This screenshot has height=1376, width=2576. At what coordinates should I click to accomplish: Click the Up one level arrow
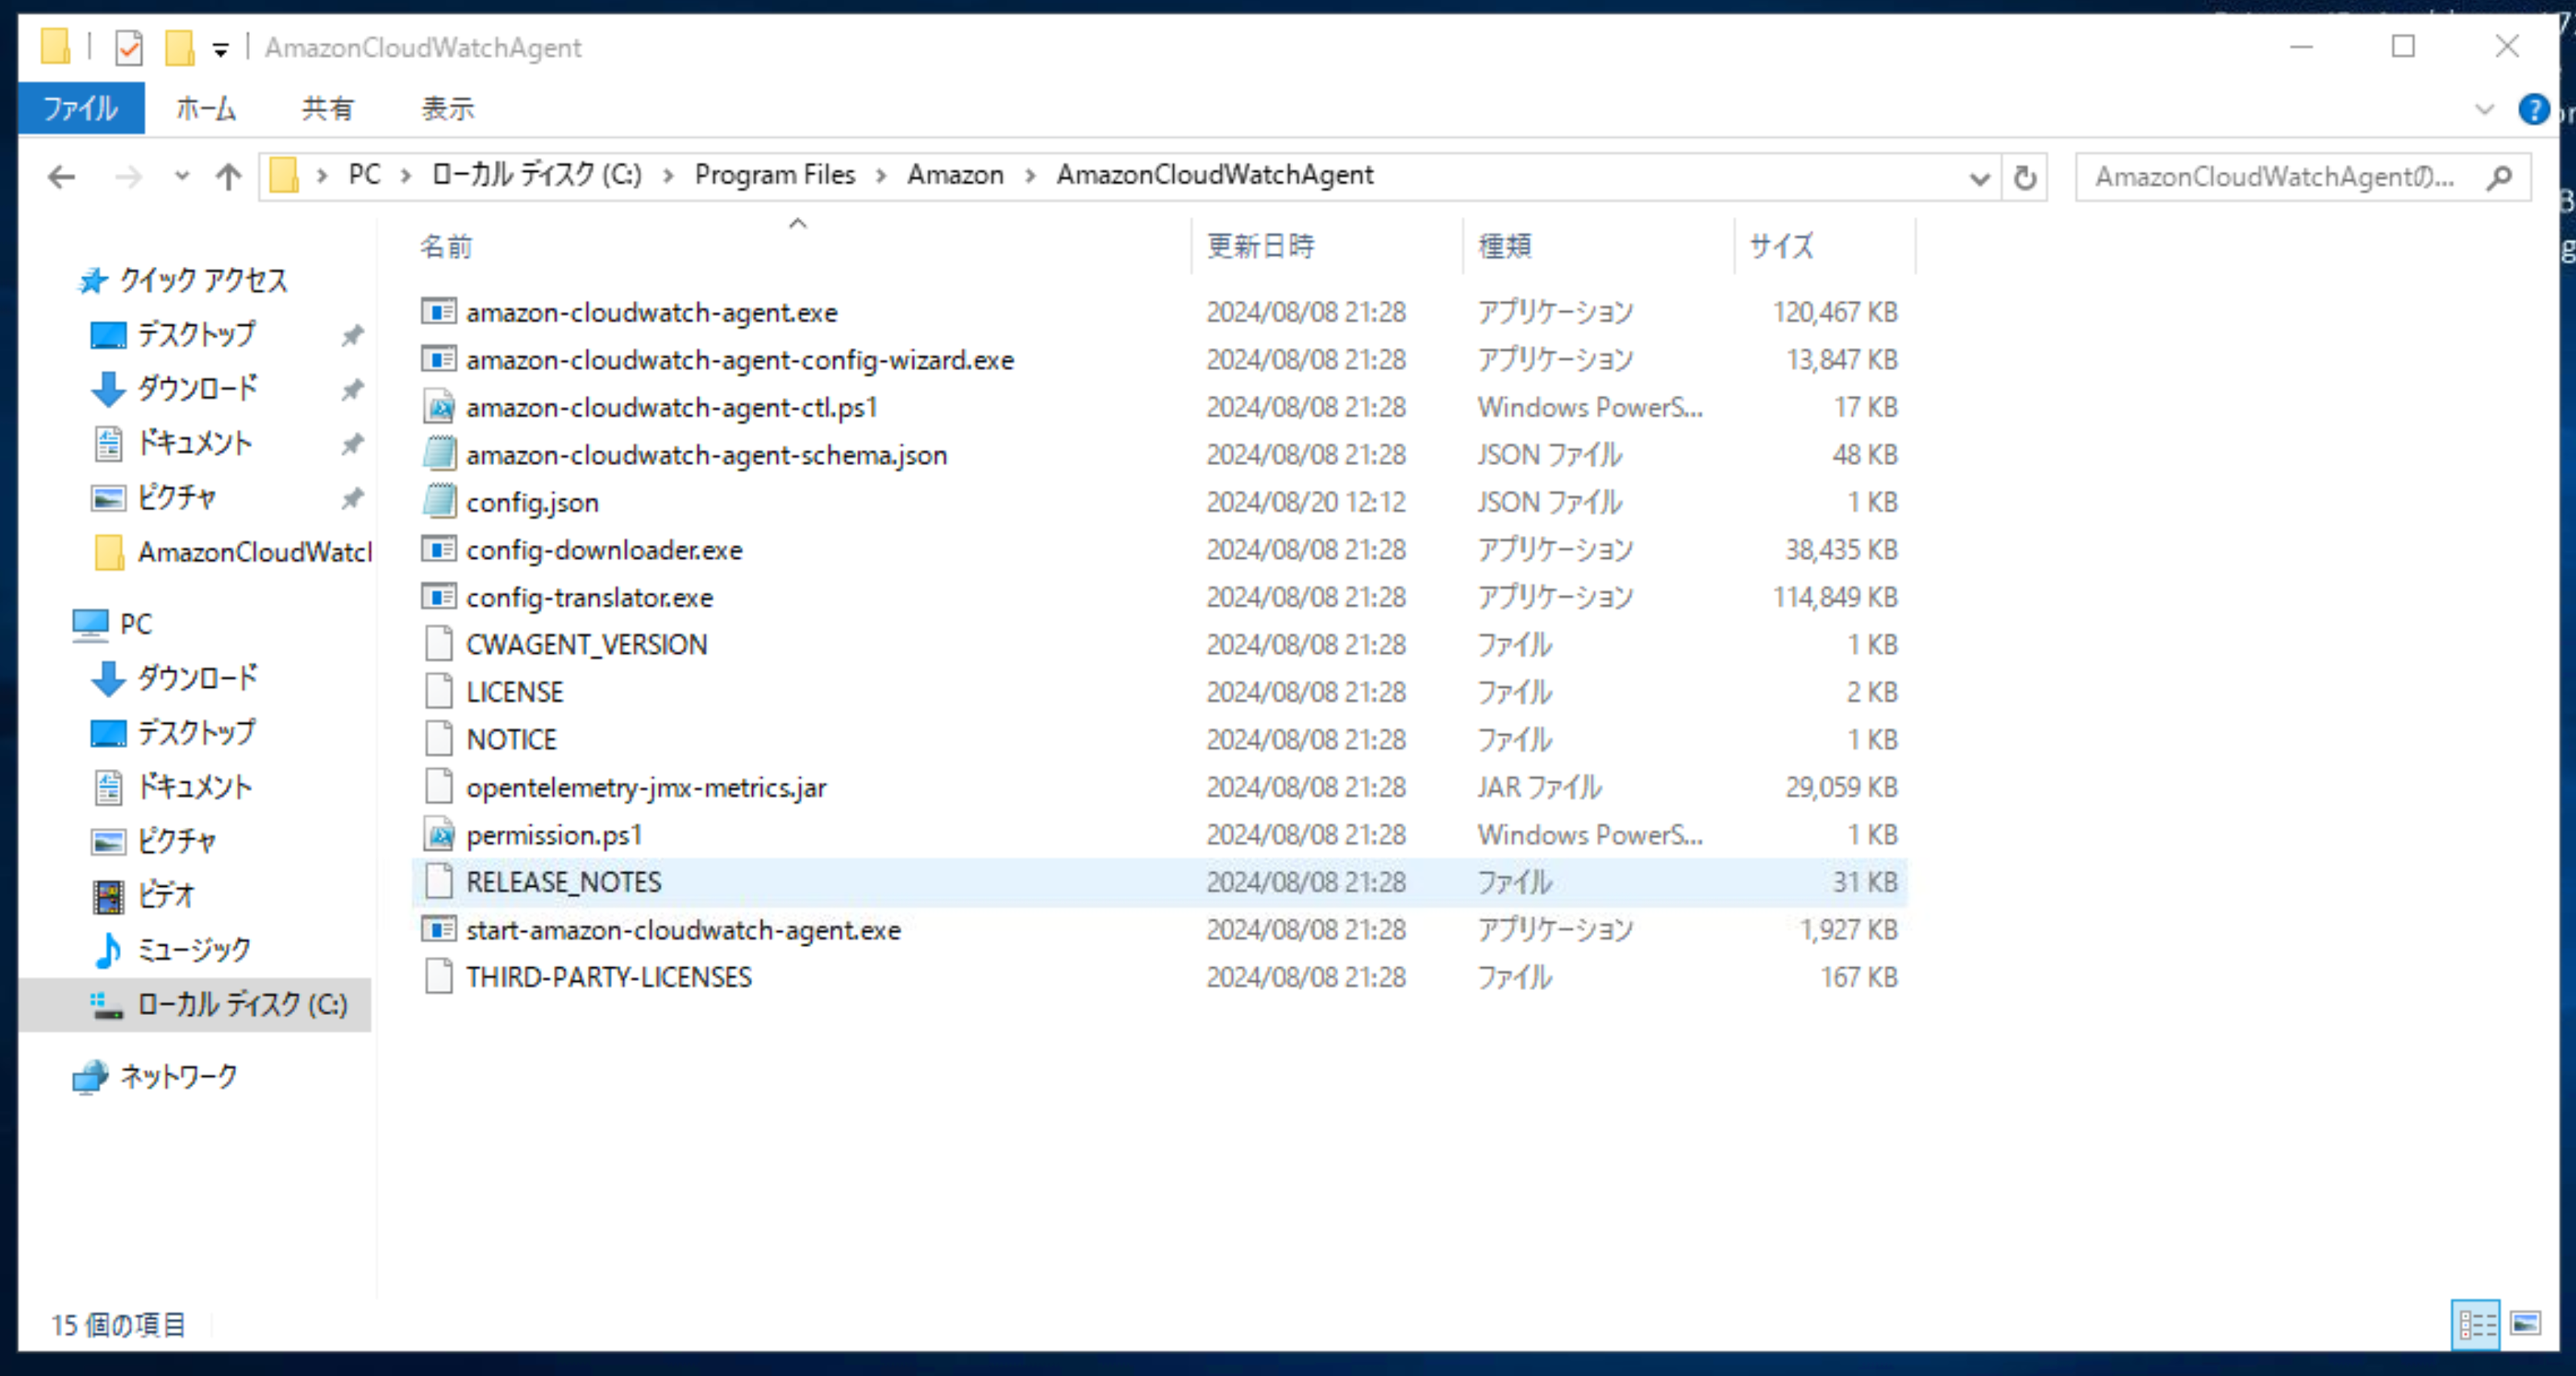pyautogui.click(x=228, y=177)
